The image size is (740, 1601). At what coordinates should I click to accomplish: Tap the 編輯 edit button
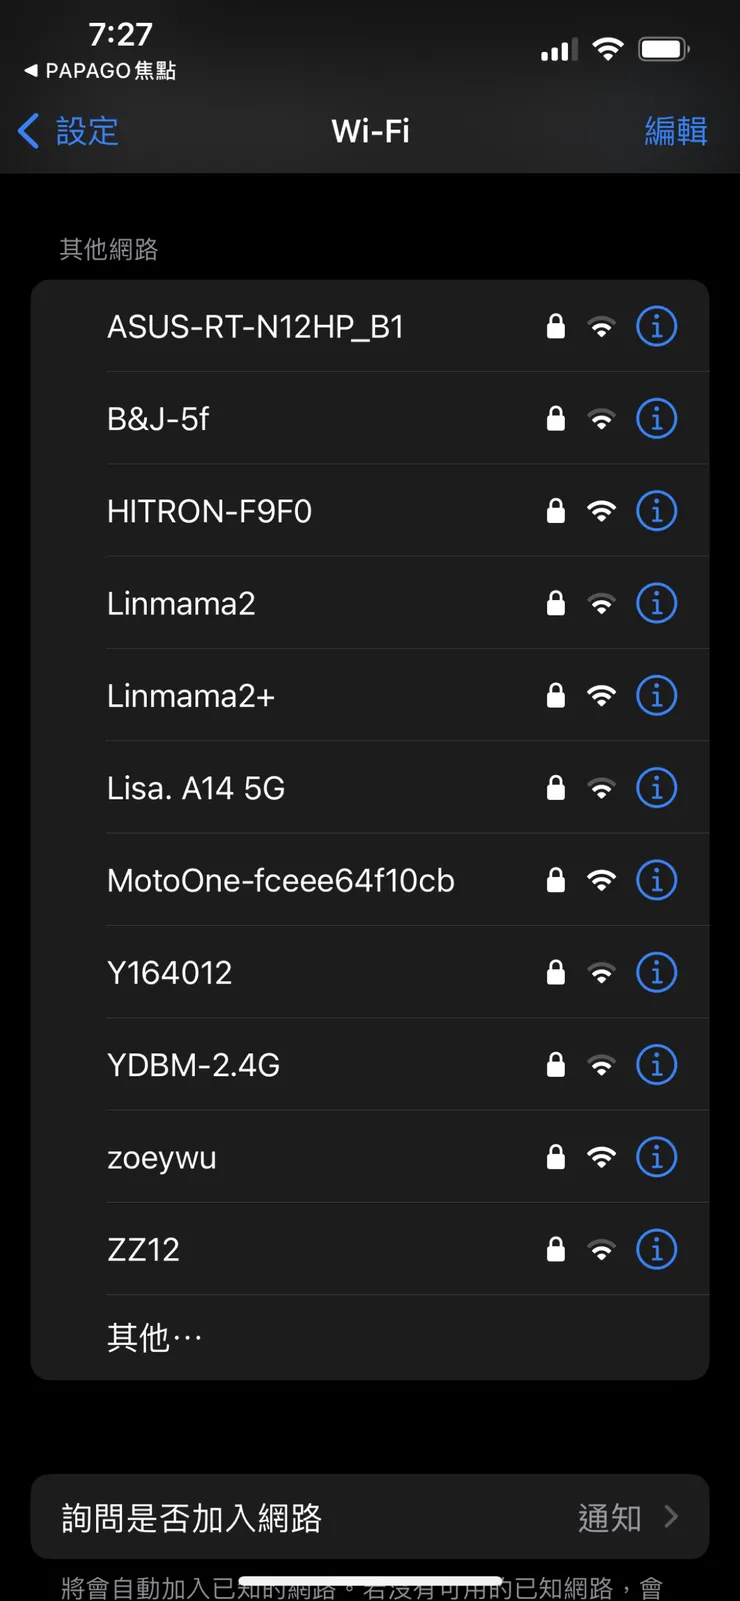tap(676, 131)
